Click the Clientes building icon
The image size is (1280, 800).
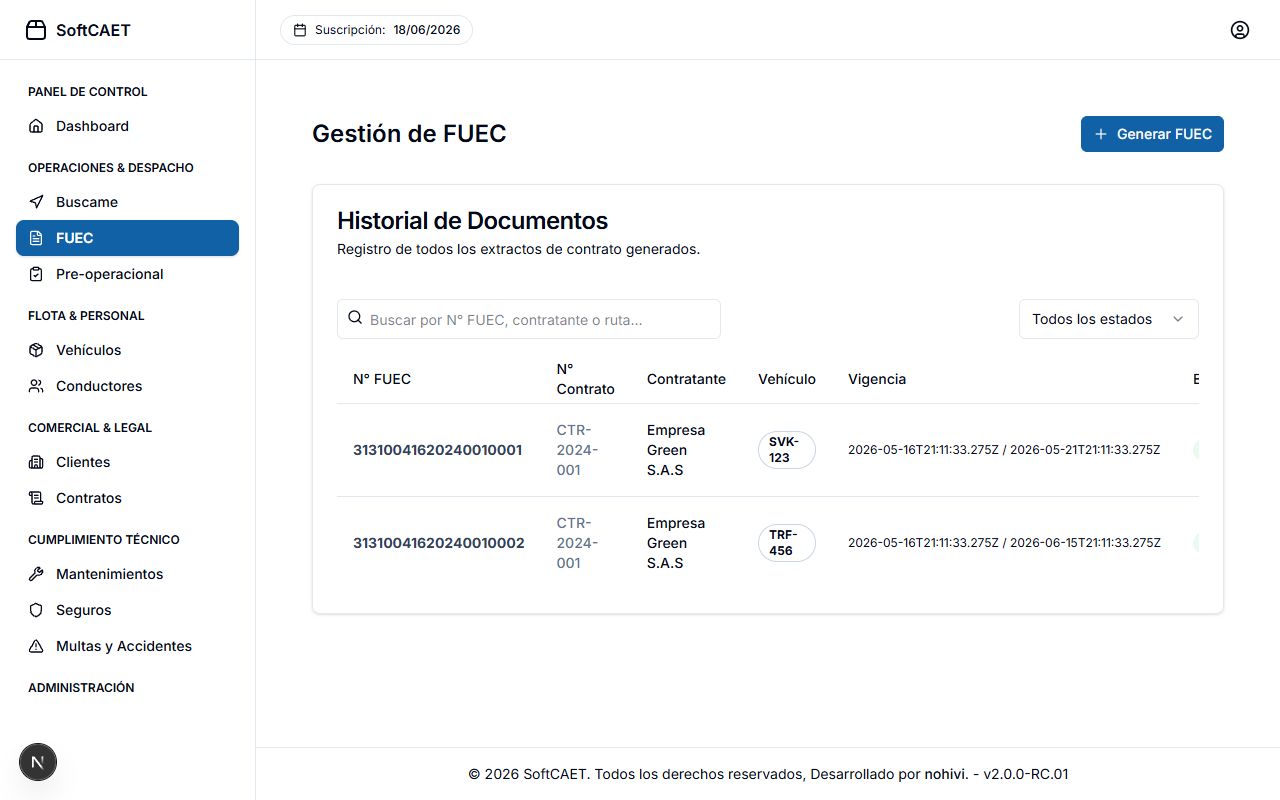click(36, 462)
